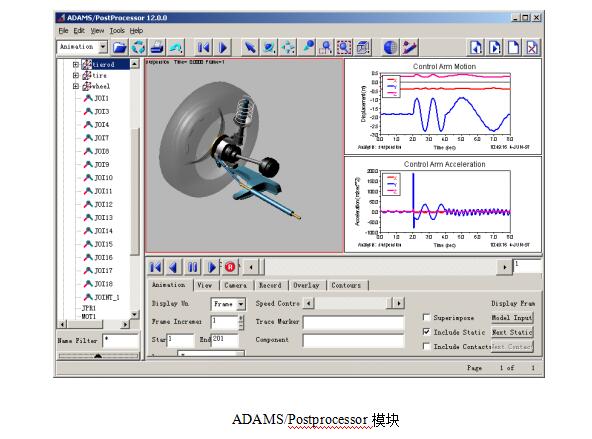Viewport: 592px width, 439px height.
Task: Click frame slider left arrow
Action: click(251, 267)
